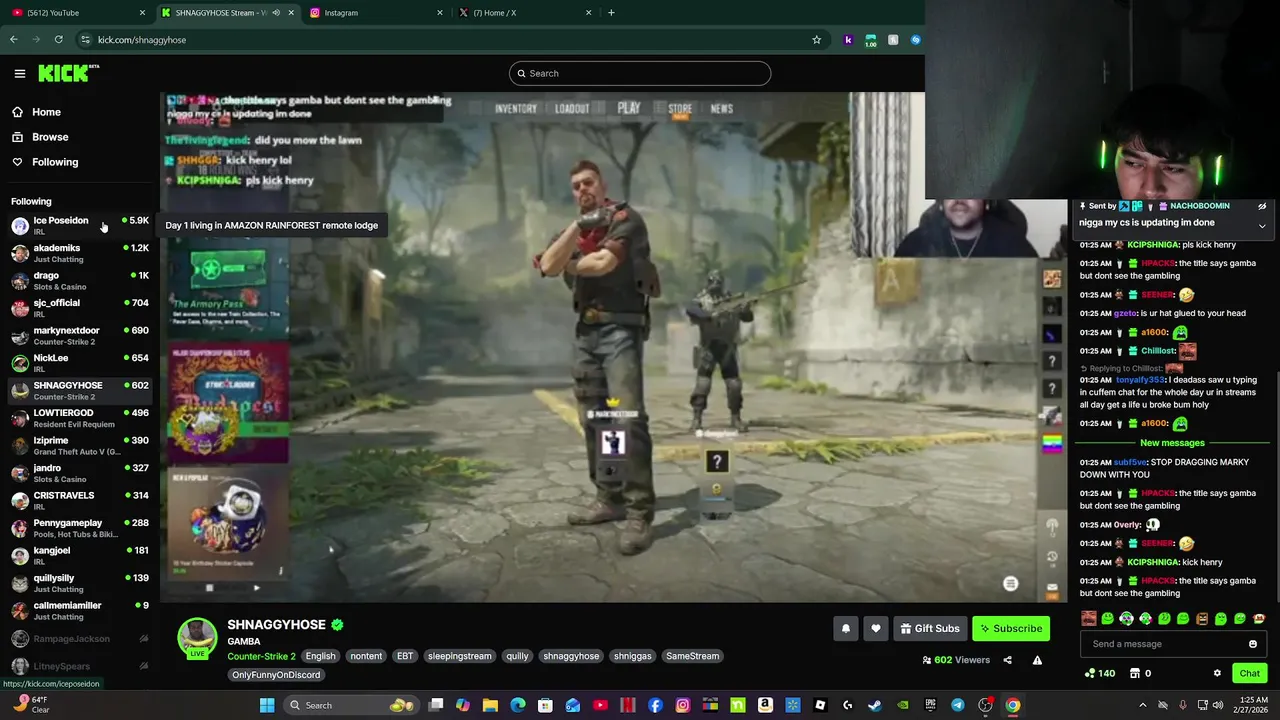Open akademiks channel in Following list

(80, 253)
